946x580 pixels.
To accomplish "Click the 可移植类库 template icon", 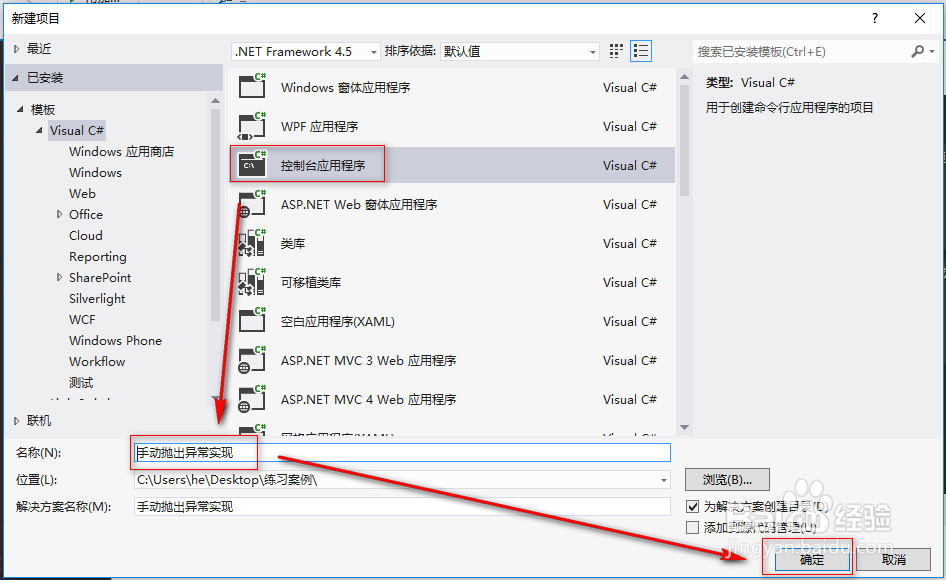I will point(252,282).
